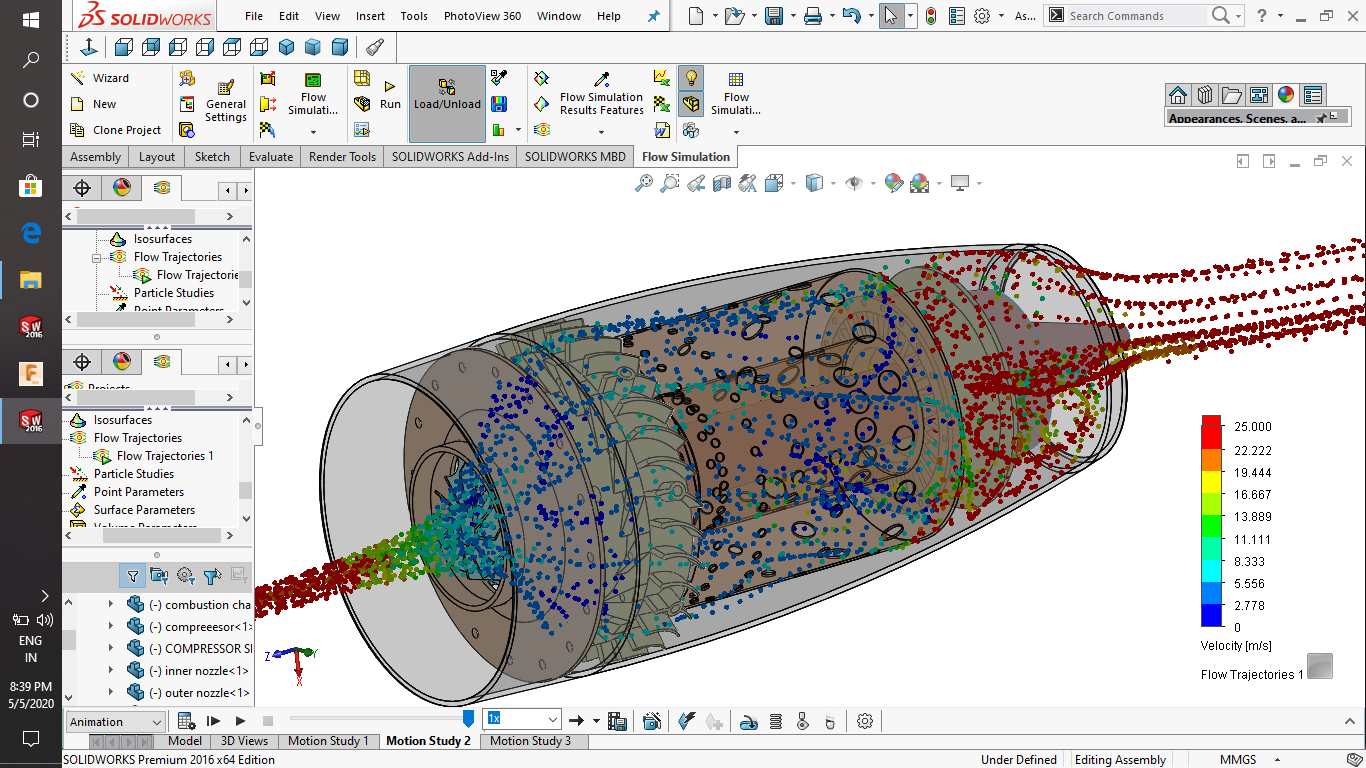Switch to the Evaluate tab
Image resolution: width=1366 pixels, height=768 pixels.
271,157
